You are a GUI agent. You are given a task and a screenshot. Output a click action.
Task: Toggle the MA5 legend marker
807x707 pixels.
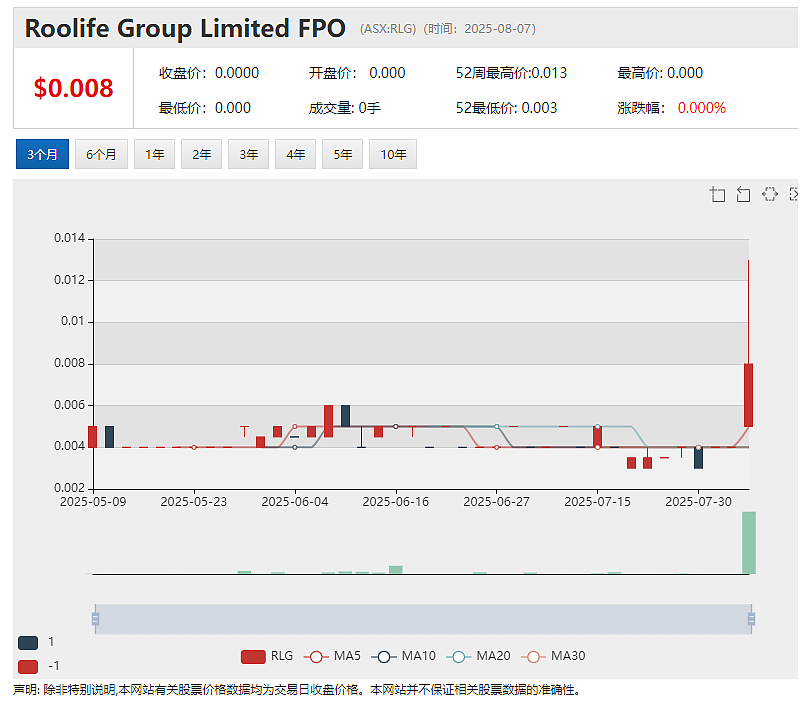point(316,657)
